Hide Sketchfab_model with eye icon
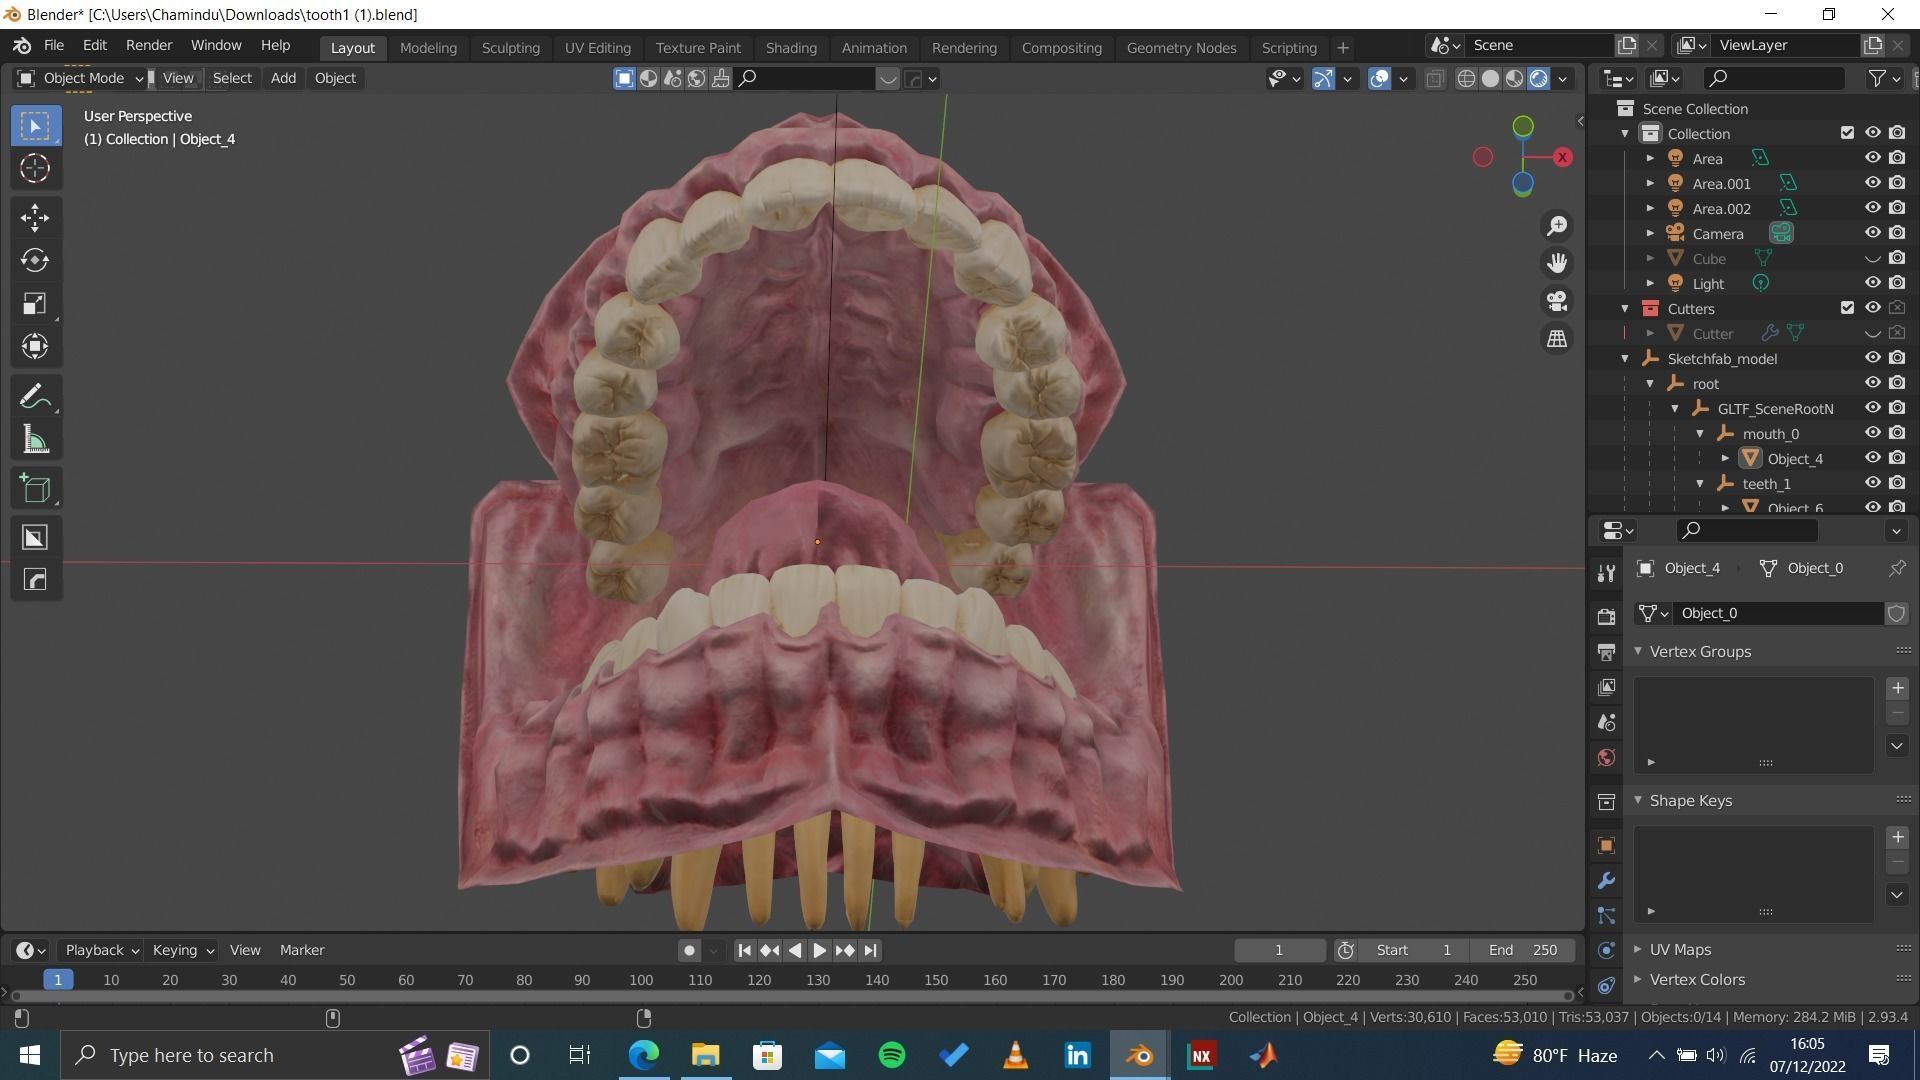The image size is (1920, 1080). coord(1872,358)
